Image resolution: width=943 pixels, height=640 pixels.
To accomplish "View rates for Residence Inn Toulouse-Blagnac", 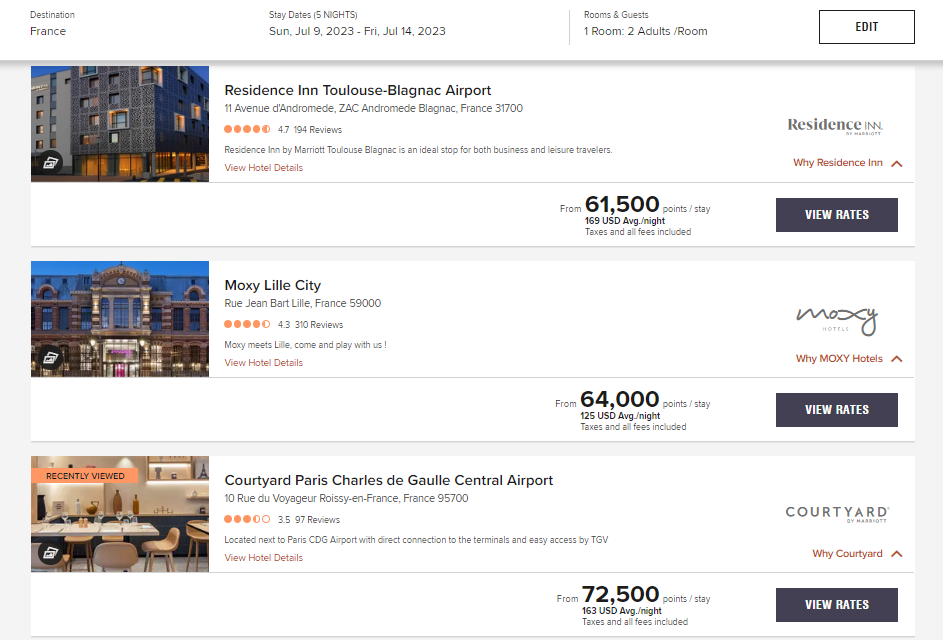I will tap(837, 215).
